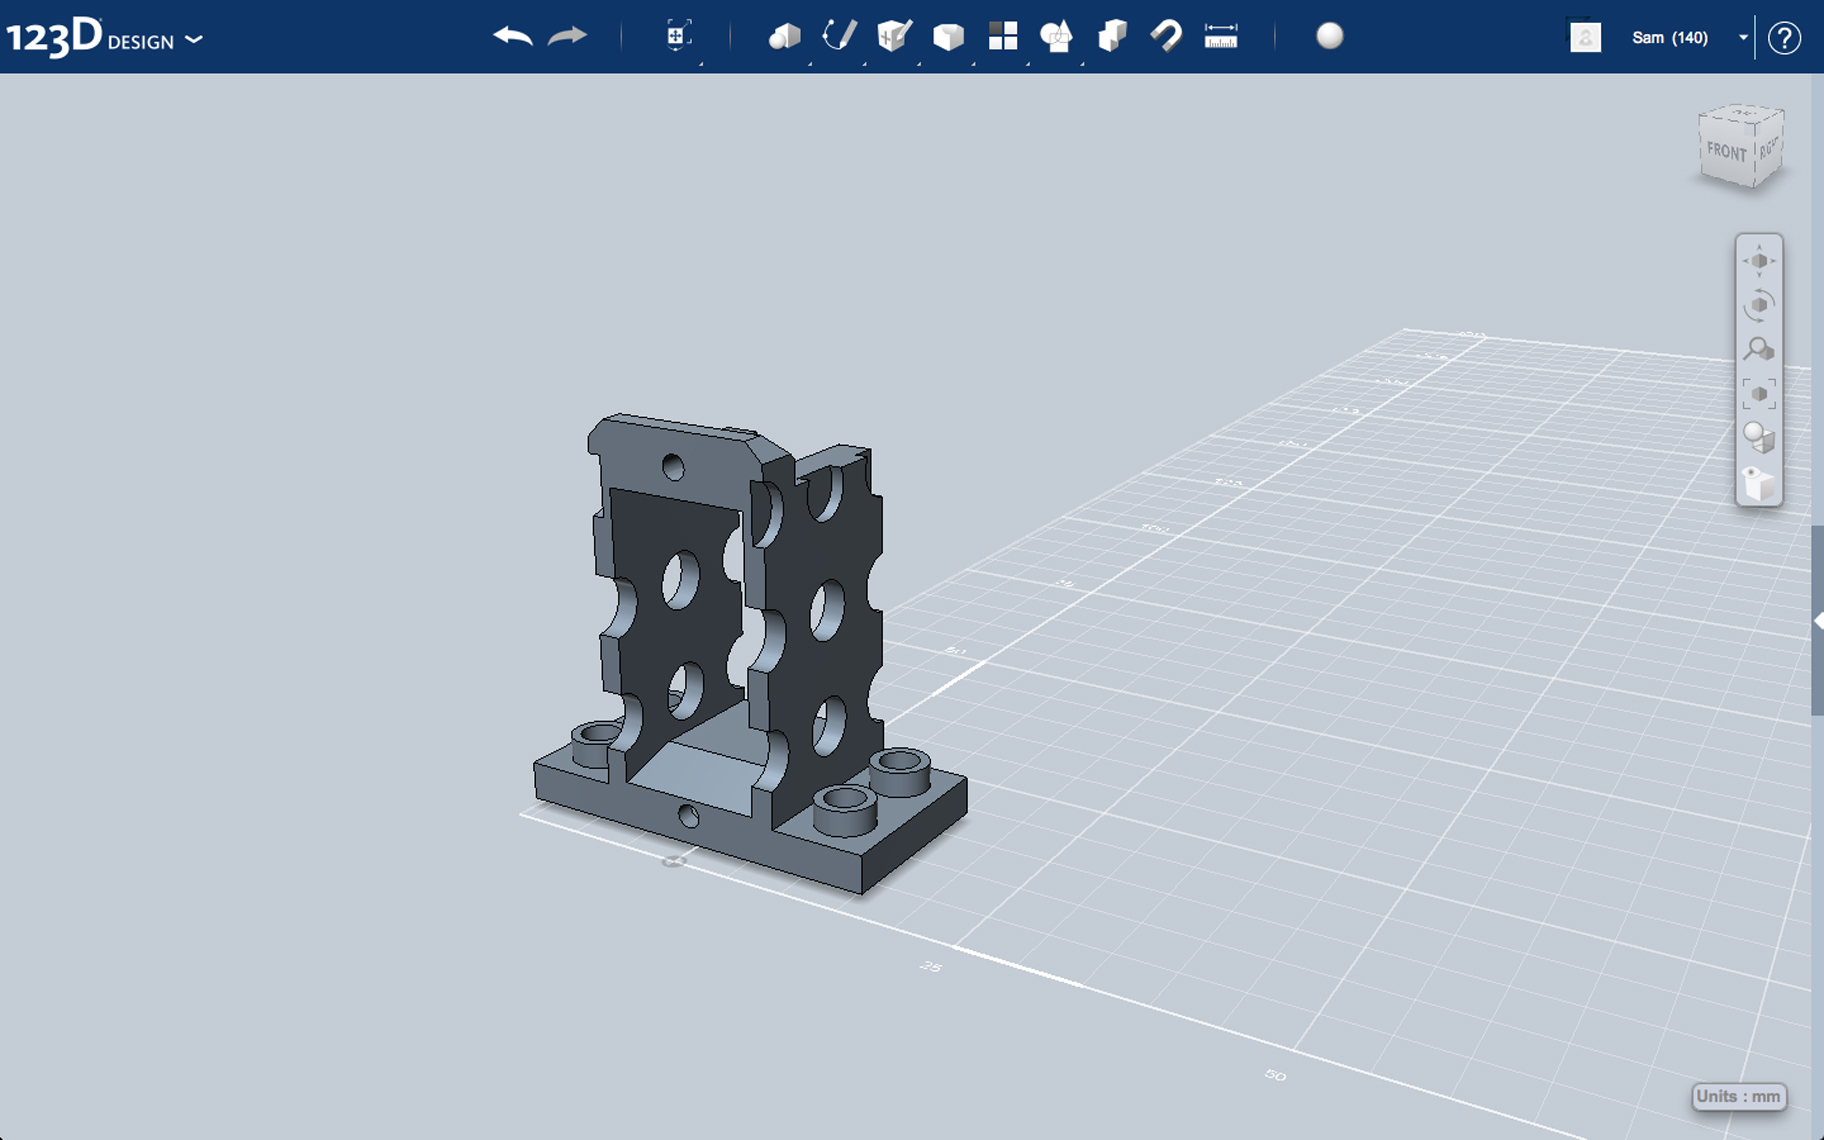Viewport: 1824px width, 1140px height.
Task: Select the Zoom magnifier tool
Action: coord(1759,349)
